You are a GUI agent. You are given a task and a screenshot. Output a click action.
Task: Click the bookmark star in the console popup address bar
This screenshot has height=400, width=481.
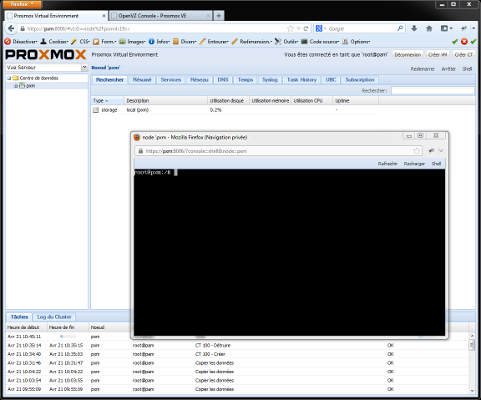click(416, 151)
